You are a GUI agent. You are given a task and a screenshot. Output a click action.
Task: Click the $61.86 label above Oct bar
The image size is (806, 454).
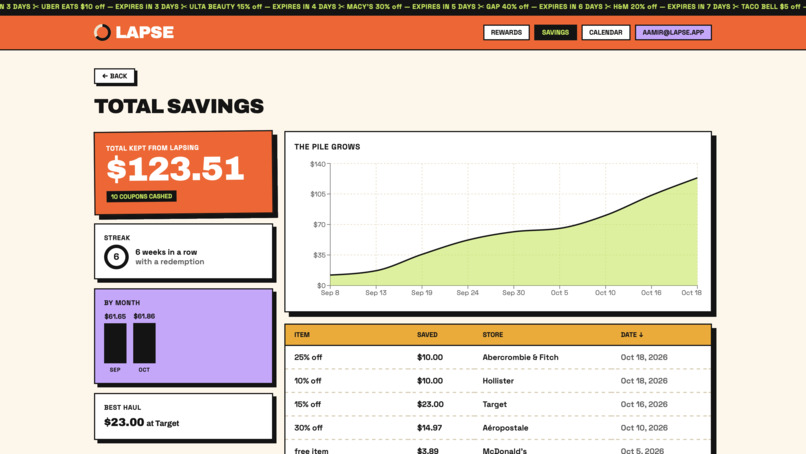click(x=144, y=317)
